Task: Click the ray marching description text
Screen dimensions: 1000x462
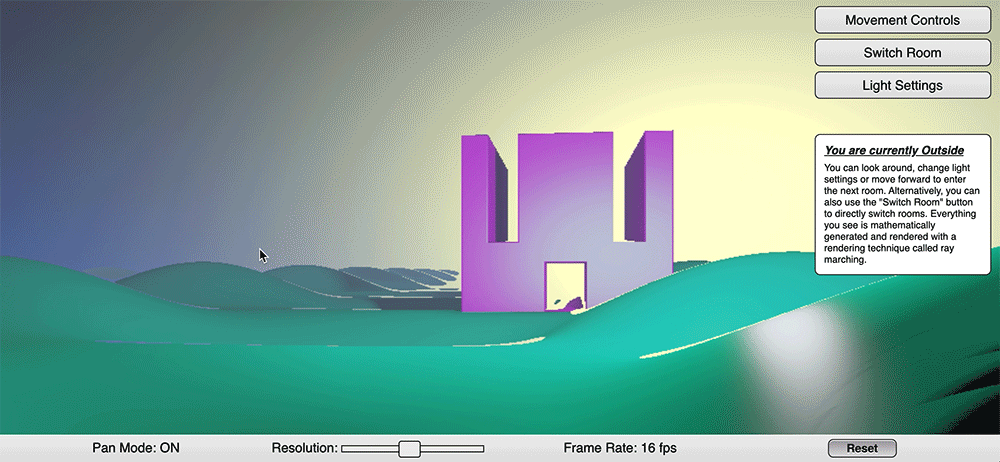Action: point(901,212)
